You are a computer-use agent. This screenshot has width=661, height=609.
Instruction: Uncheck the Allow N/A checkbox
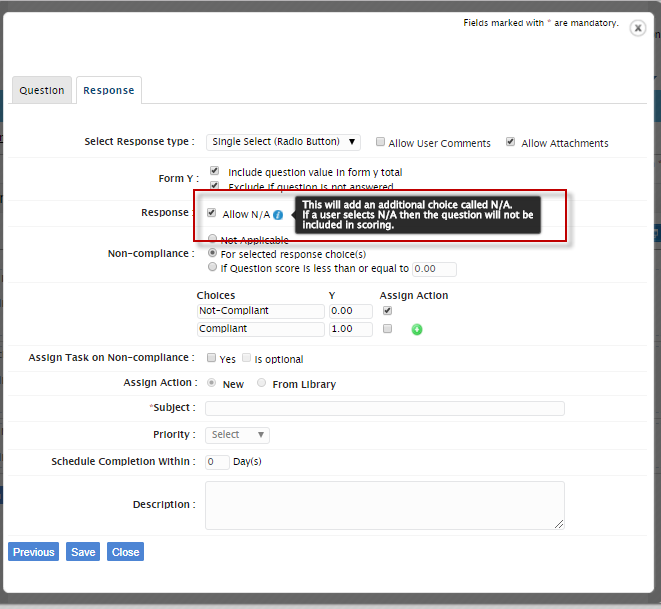pyautogui.click(x=212, y=213)
